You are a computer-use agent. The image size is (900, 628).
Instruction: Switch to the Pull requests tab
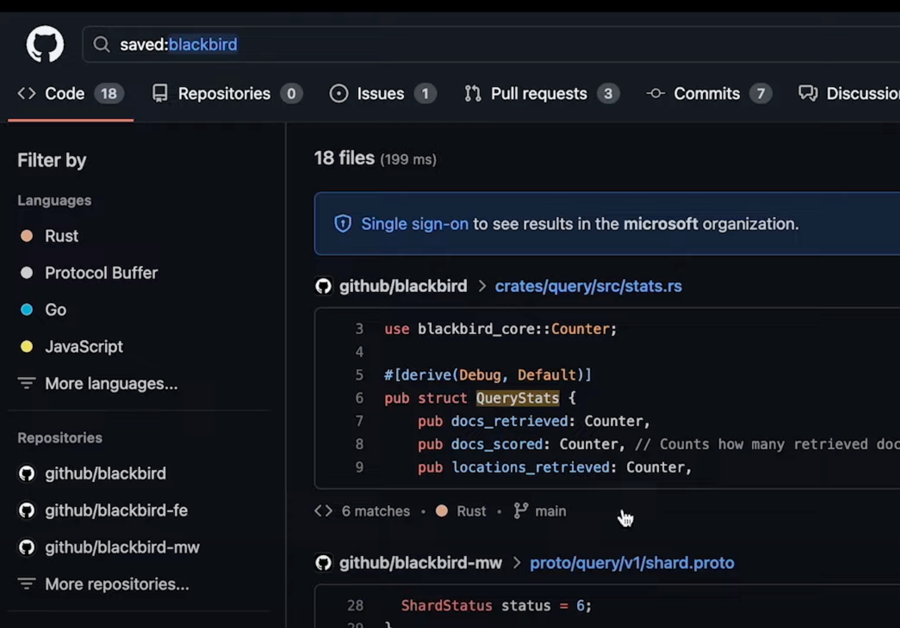[x=538, y=94]
